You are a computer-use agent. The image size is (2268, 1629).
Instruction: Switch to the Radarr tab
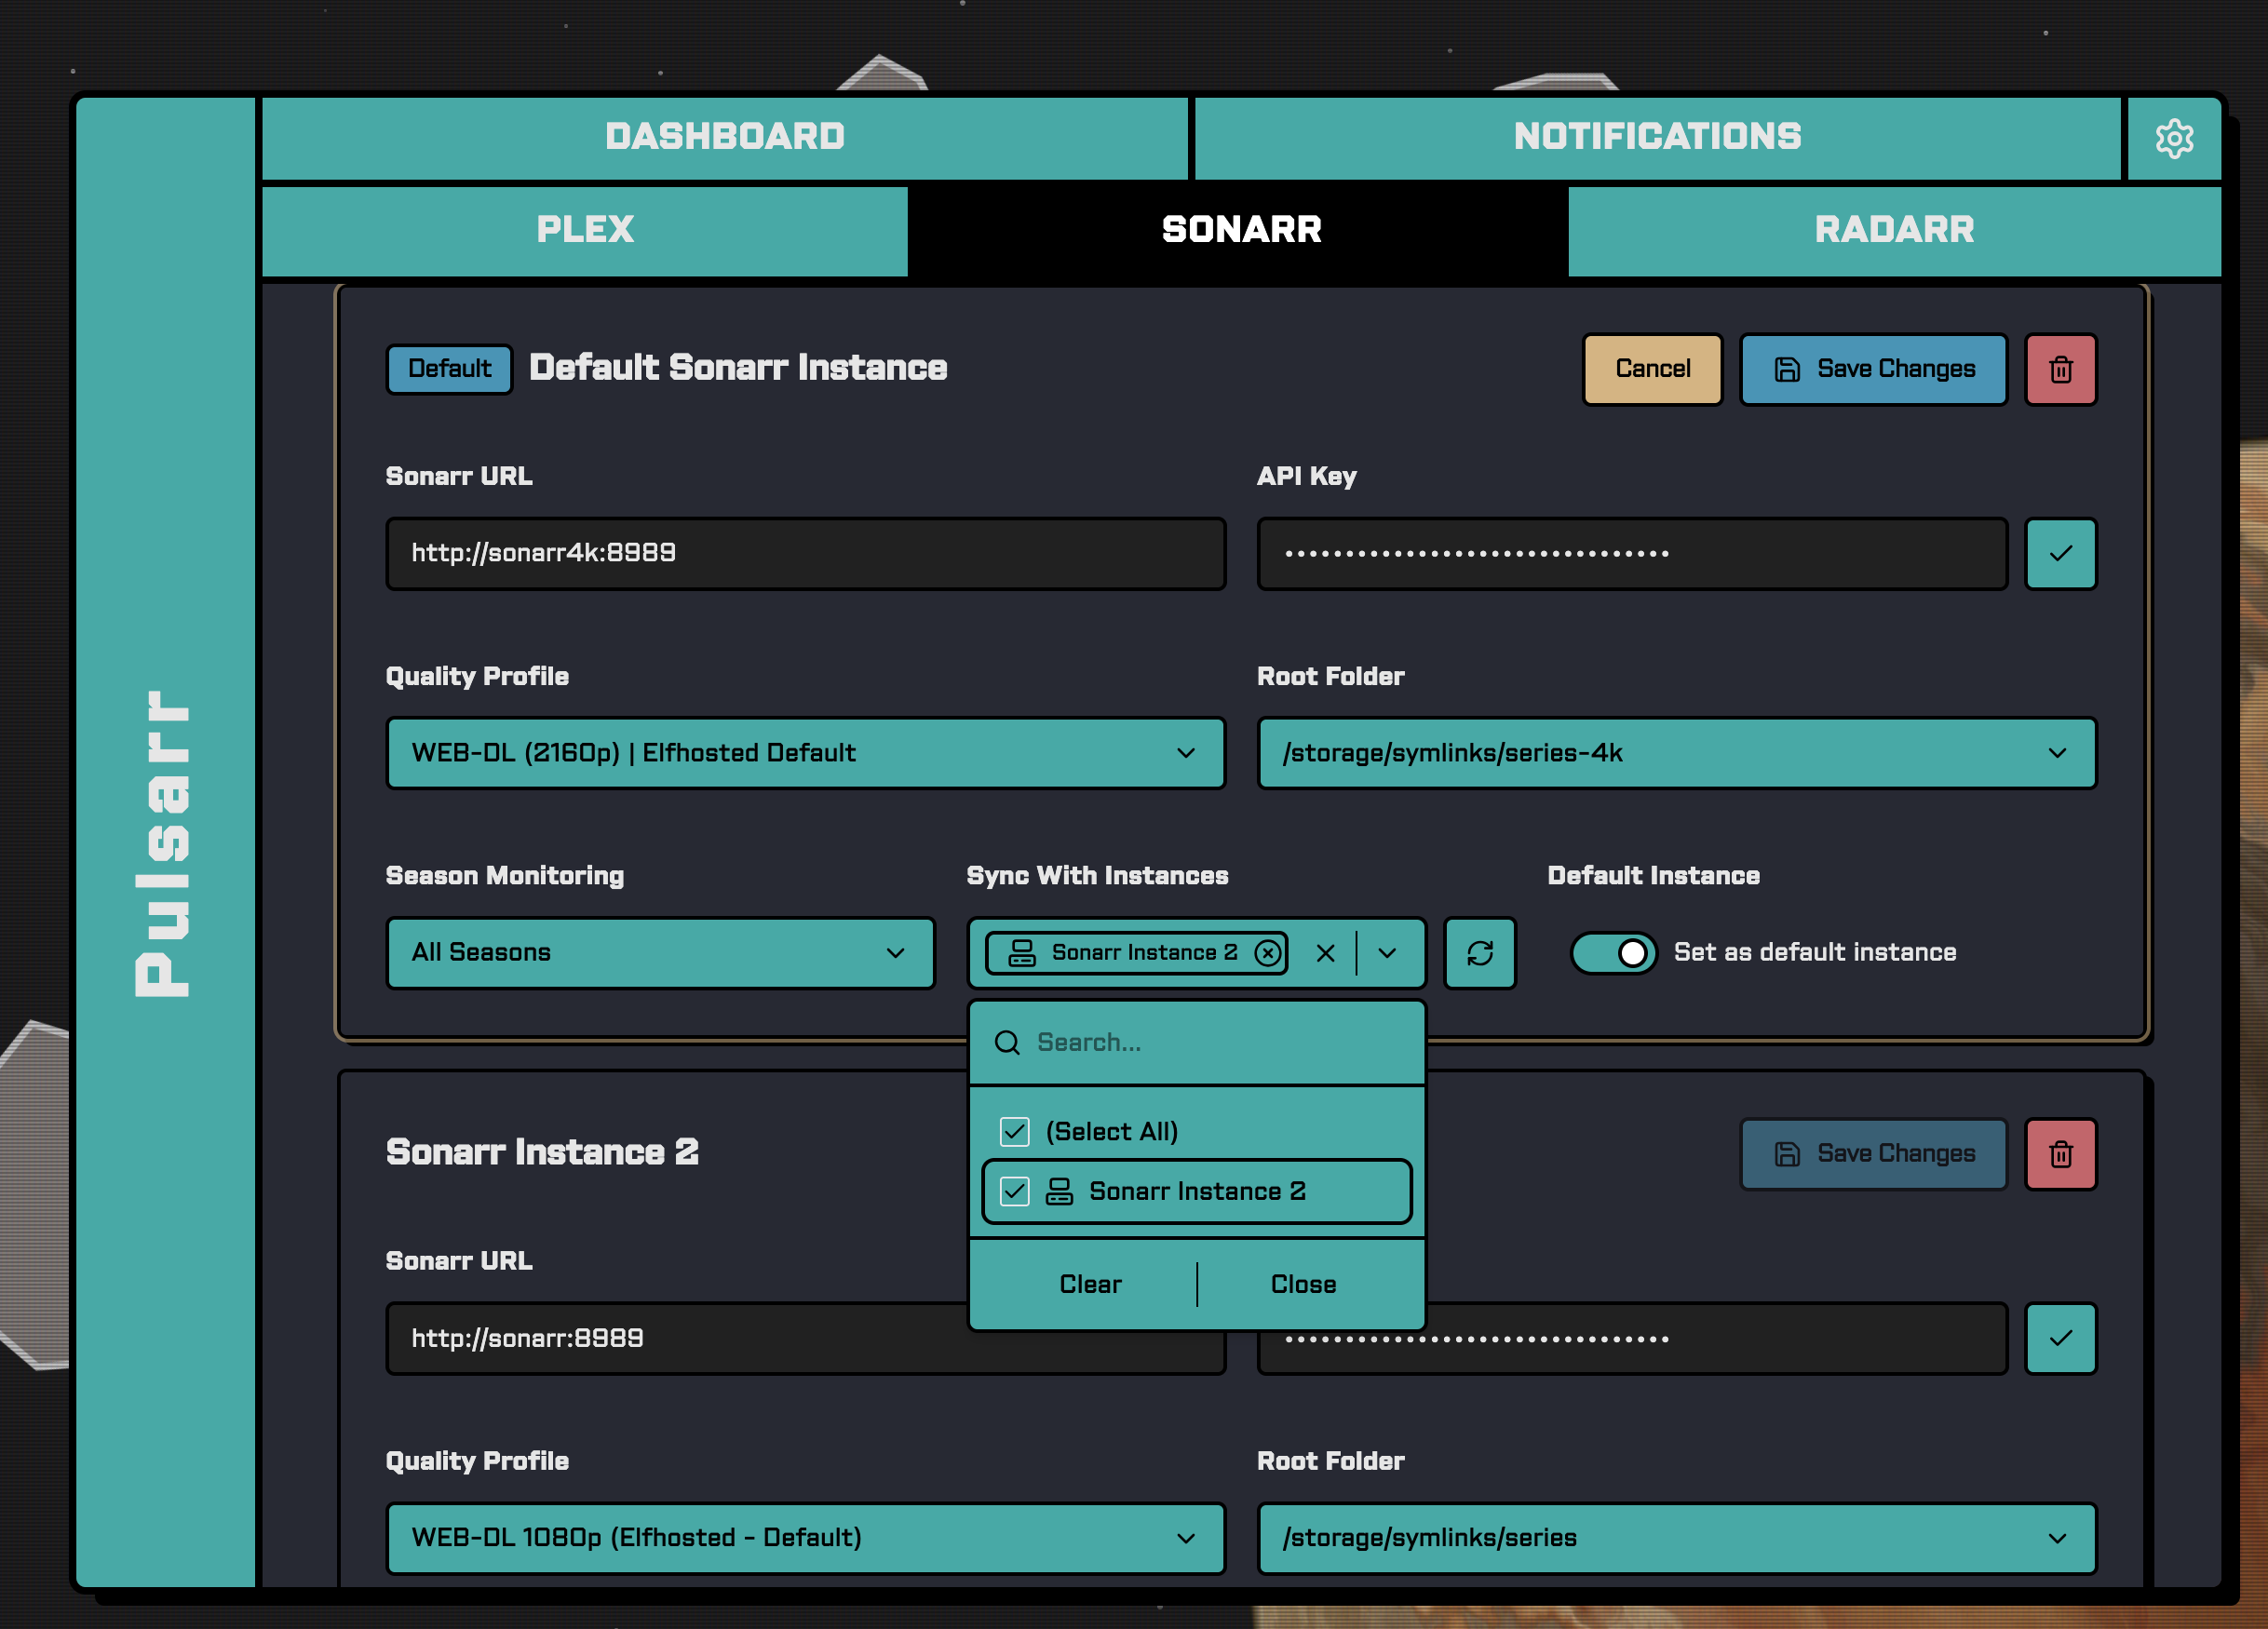(1894, 230)
